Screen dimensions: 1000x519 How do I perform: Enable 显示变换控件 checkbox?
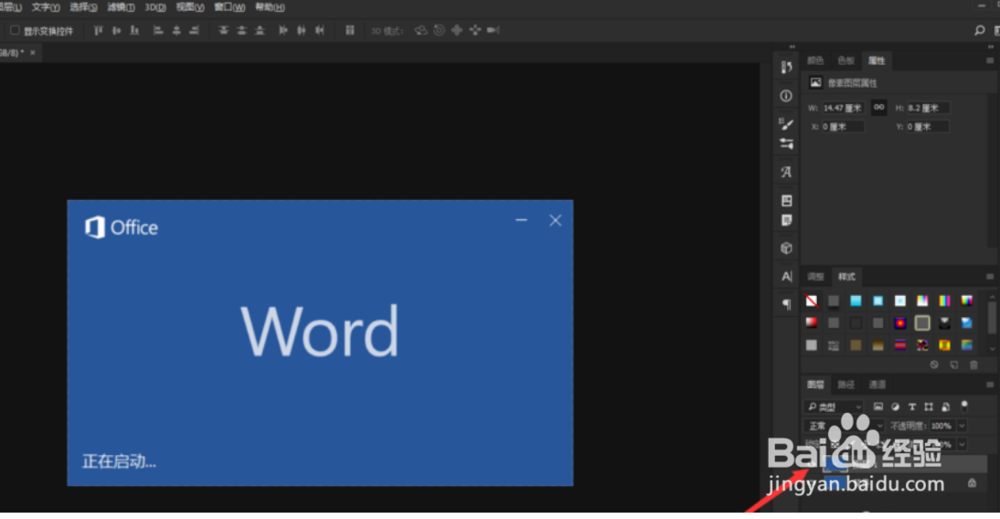tap(14, 30)
